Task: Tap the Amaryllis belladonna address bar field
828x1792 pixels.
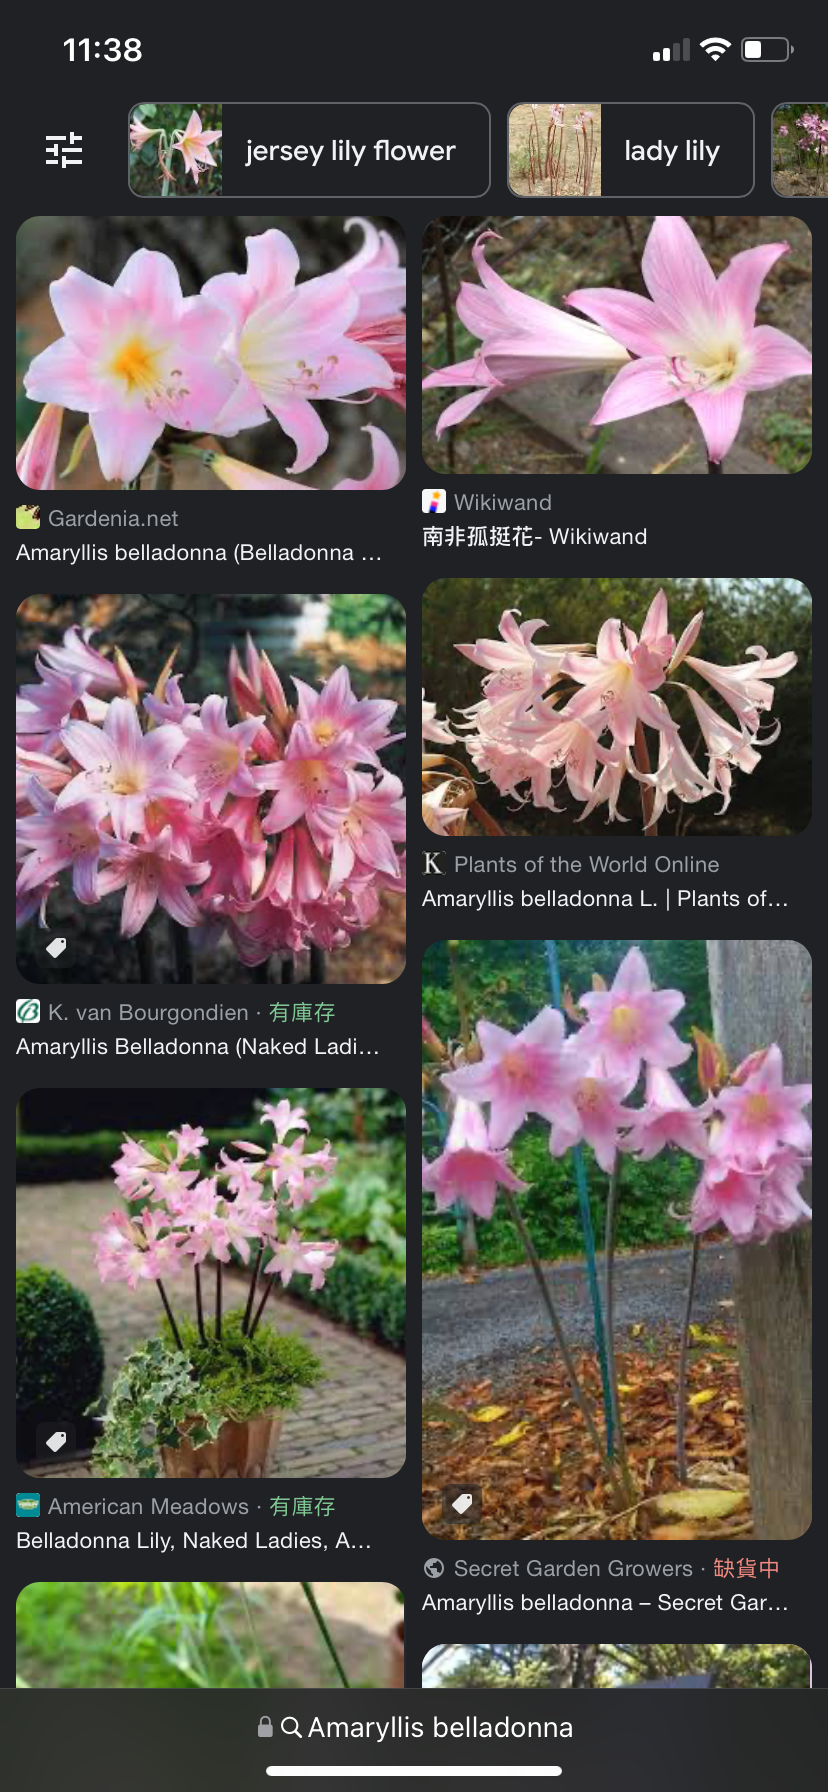Action: (x=414, y=1727)
